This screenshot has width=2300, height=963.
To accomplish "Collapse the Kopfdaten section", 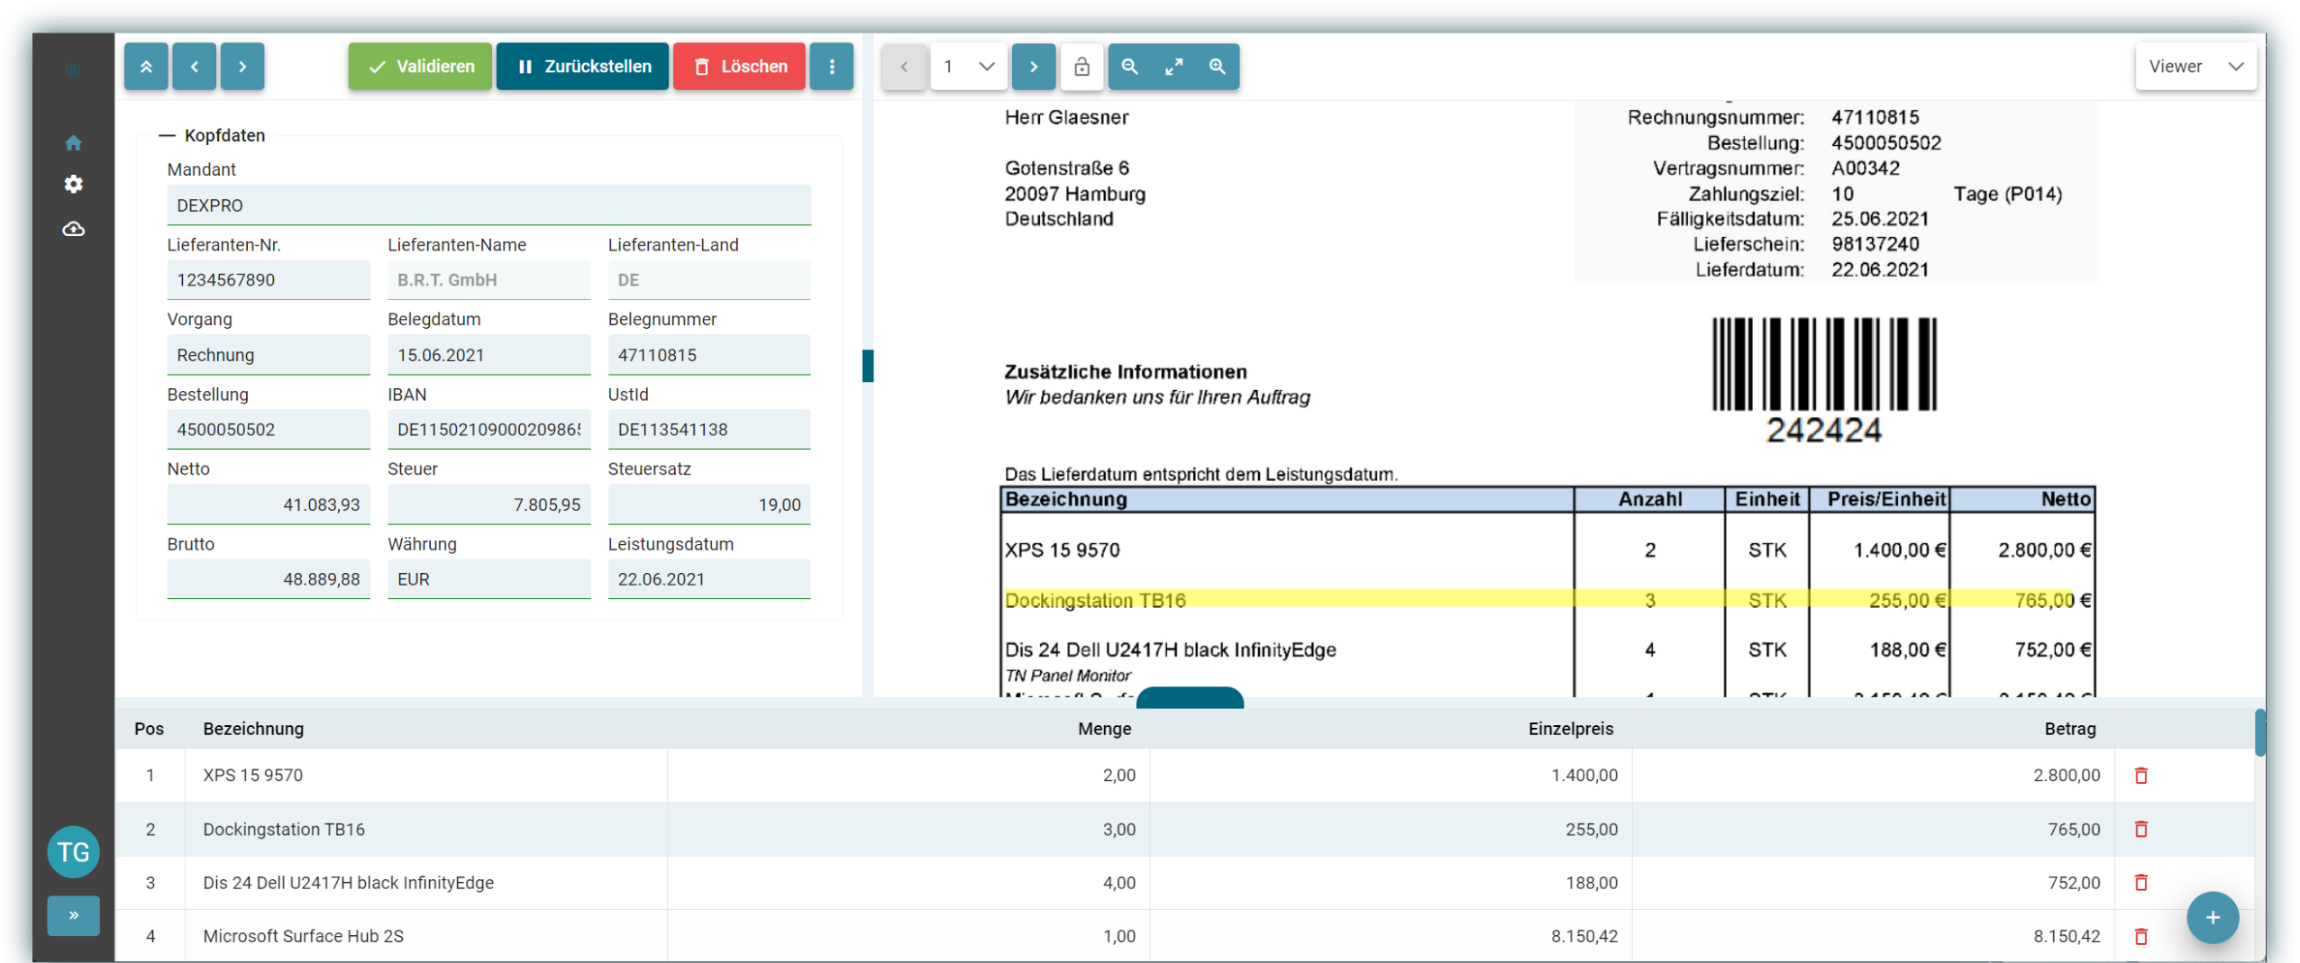I will coord(168,135).
